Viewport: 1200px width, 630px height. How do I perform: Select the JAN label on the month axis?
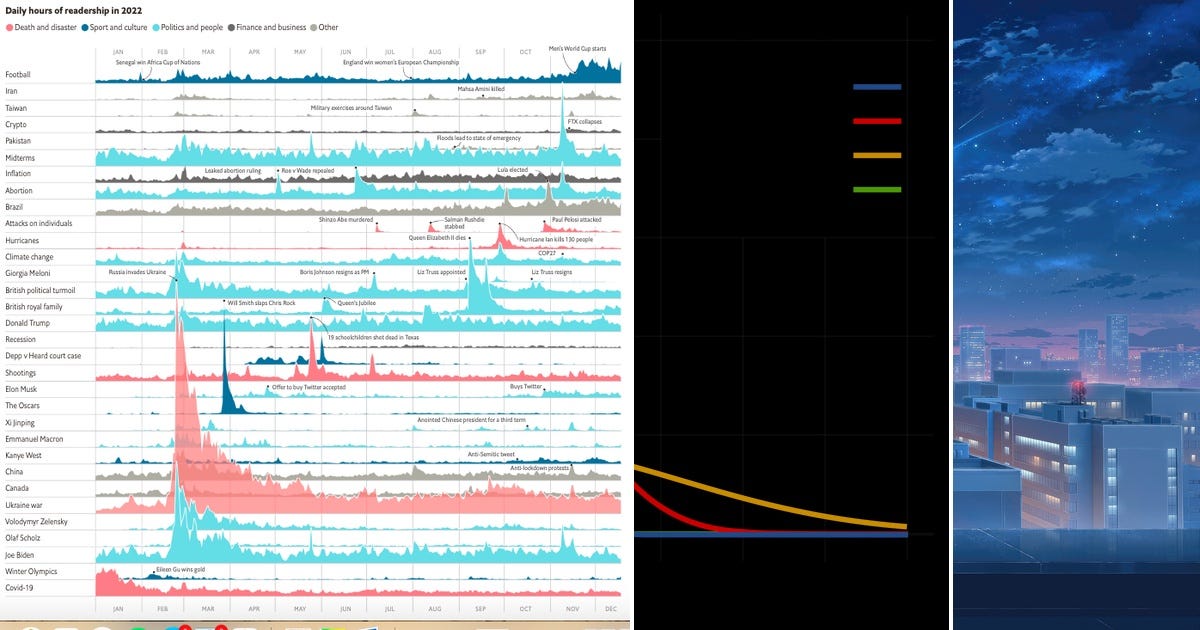pyautogui.click(x=117, y=607)
